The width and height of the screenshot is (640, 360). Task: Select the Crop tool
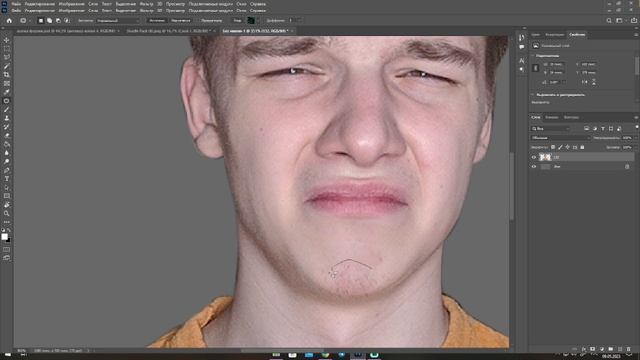7,75
